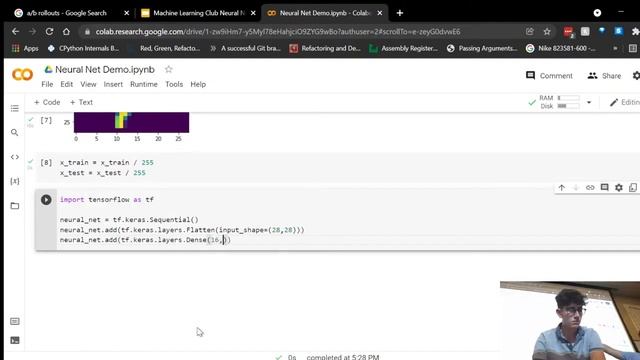Open the Comment panel
The width and height of the screenshot is (640, 360).
click(549, 76)
